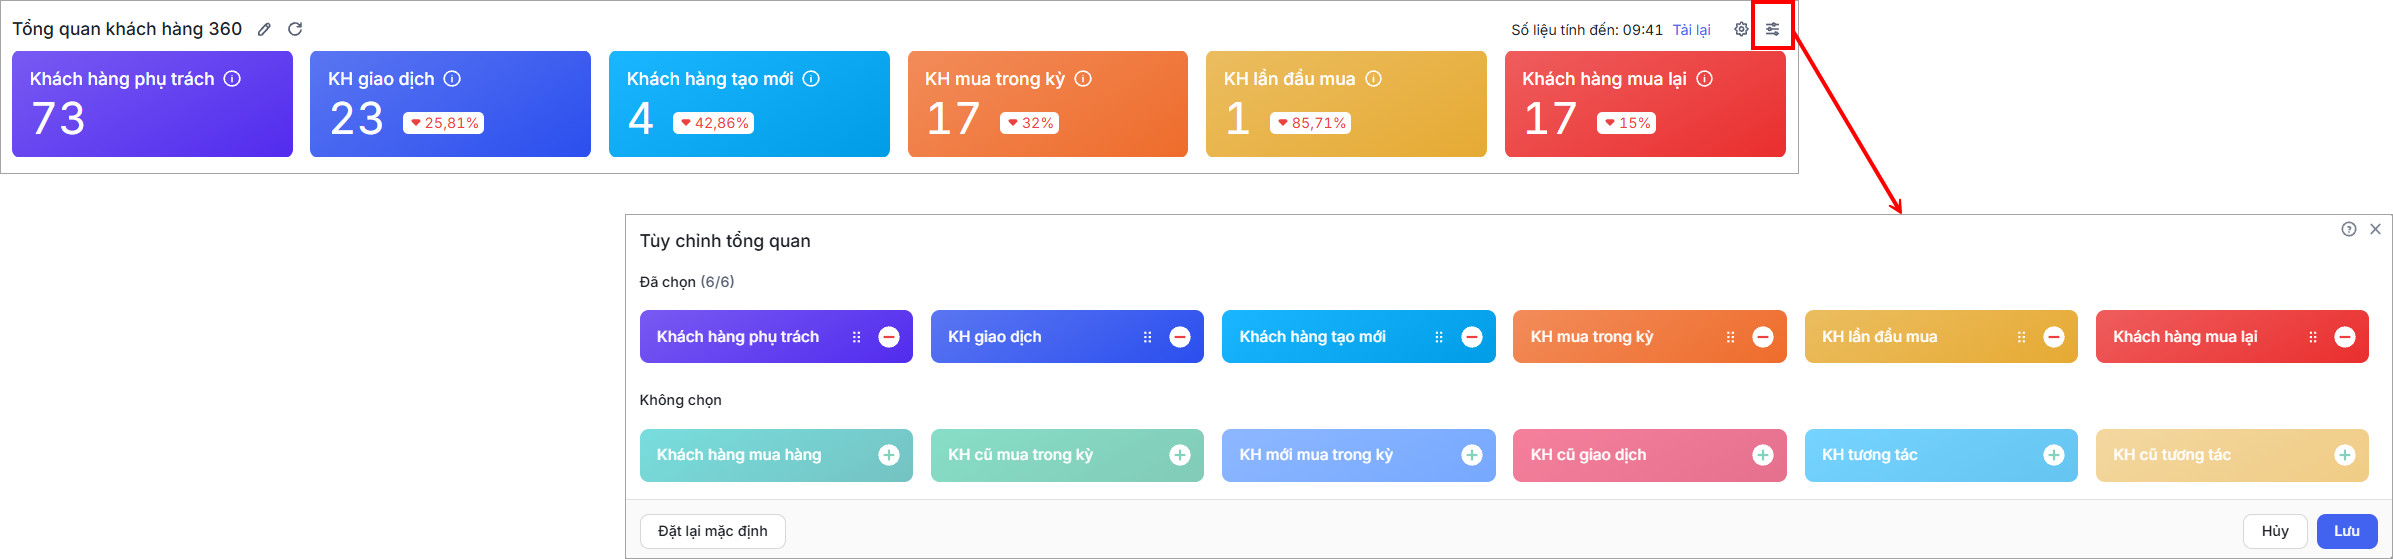Remove Khách hàng phụ trách with minus button

coord(889,337)
